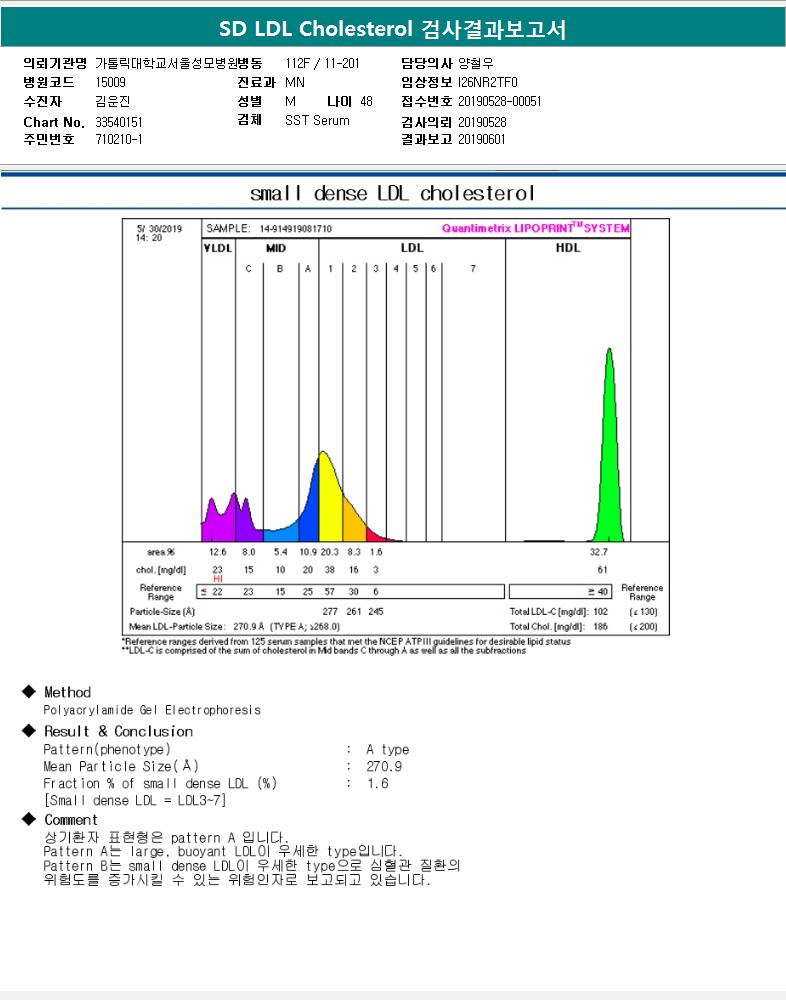The height and width of the screenshot is (1000, 786).
Task: Select the SD LDL Cholesterol report title
Action: (x=393, y=29)
